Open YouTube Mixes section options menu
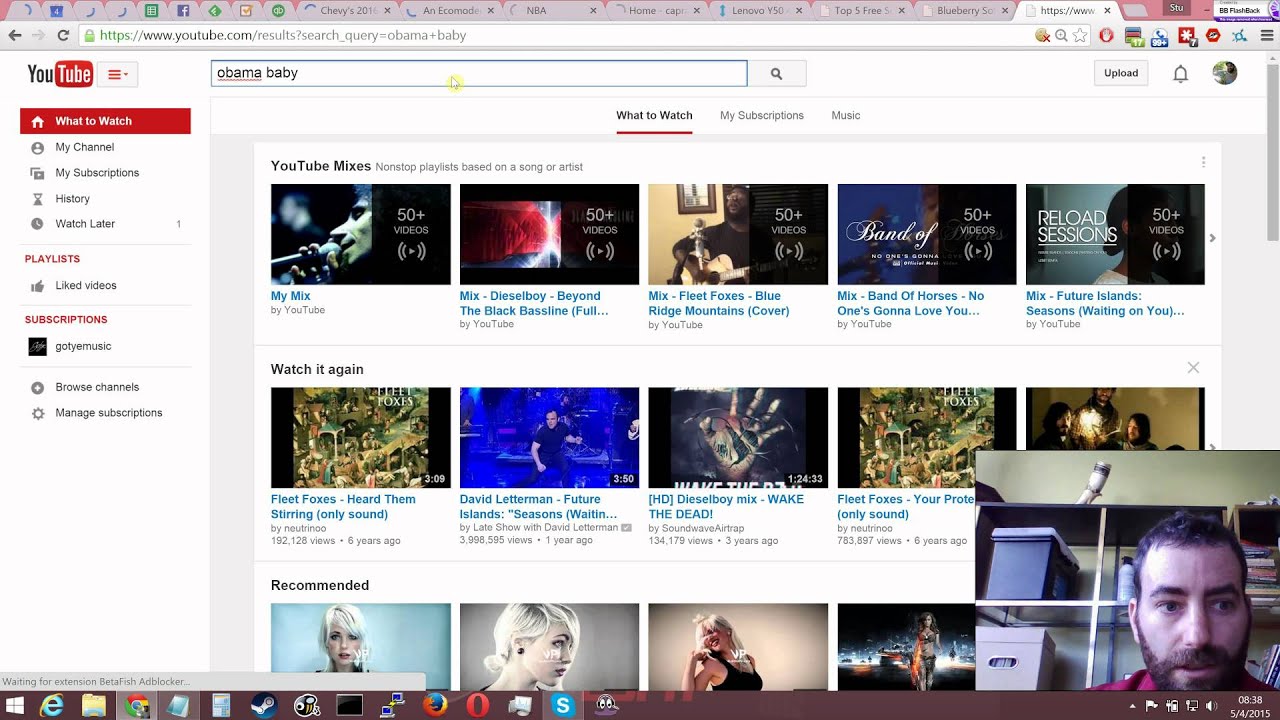 point(1203,162)
